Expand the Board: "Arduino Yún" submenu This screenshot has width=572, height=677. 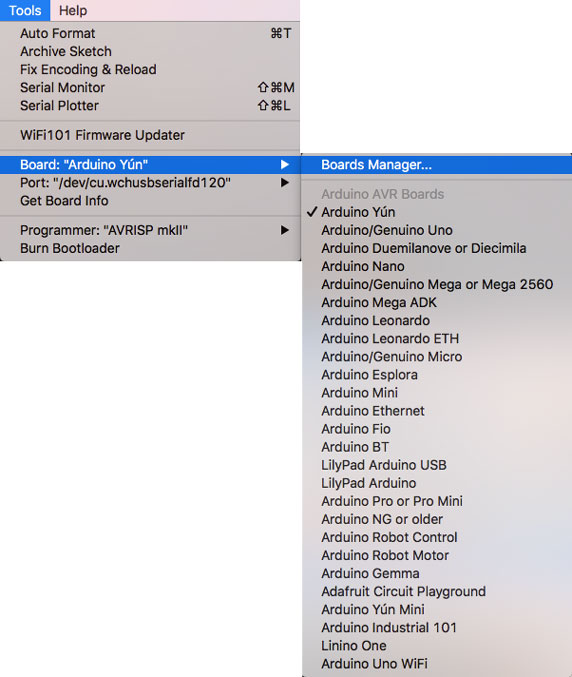[150, 165]
